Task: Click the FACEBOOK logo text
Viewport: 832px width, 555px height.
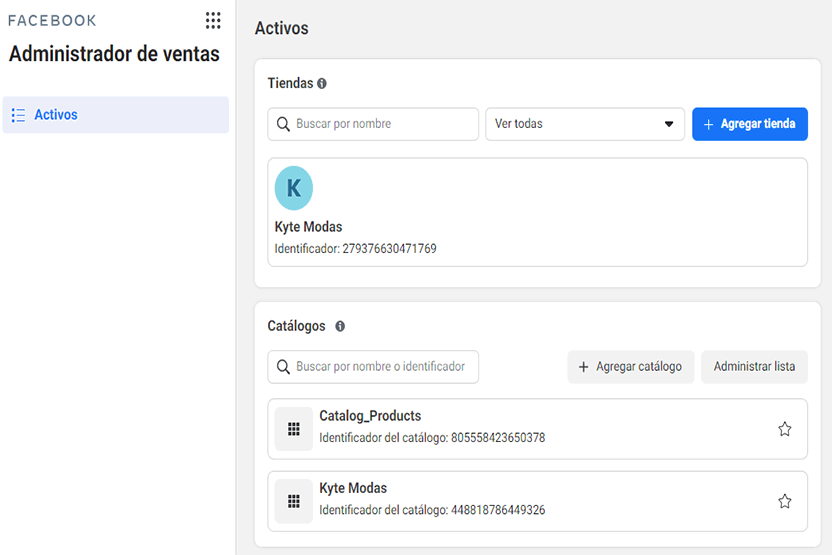Action: click(52, 21)
